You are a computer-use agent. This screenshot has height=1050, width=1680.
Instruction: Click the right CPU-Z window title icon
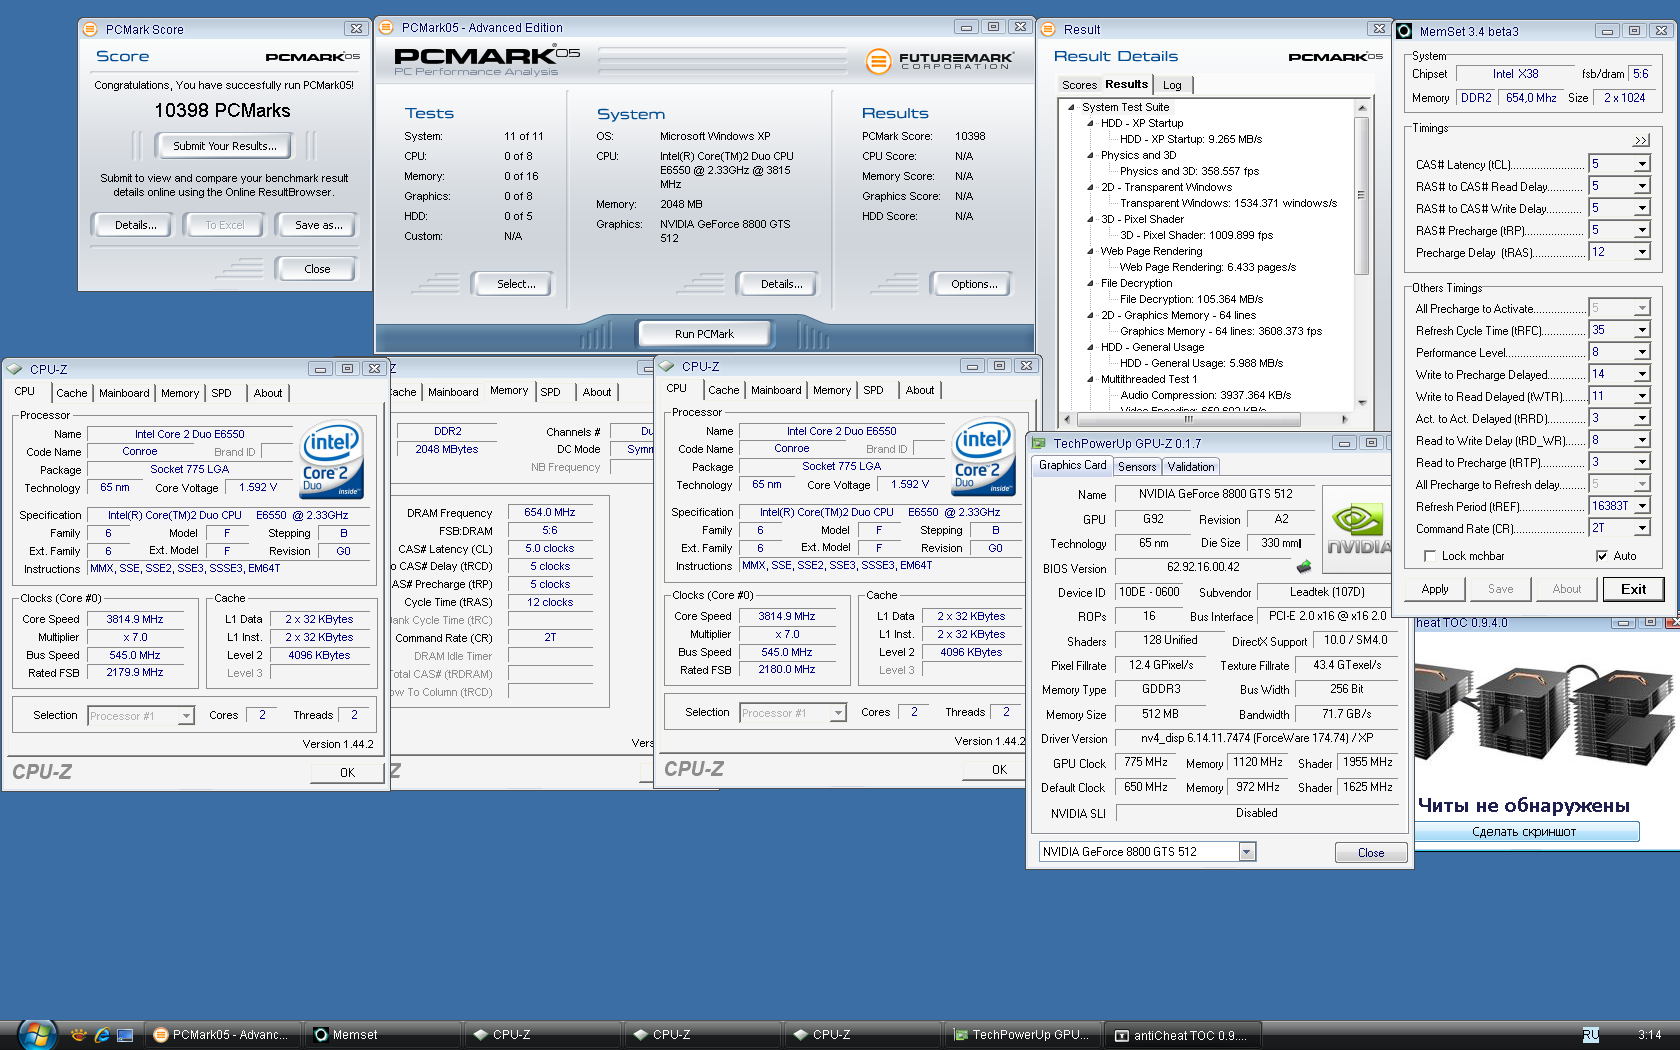(667, 366)
